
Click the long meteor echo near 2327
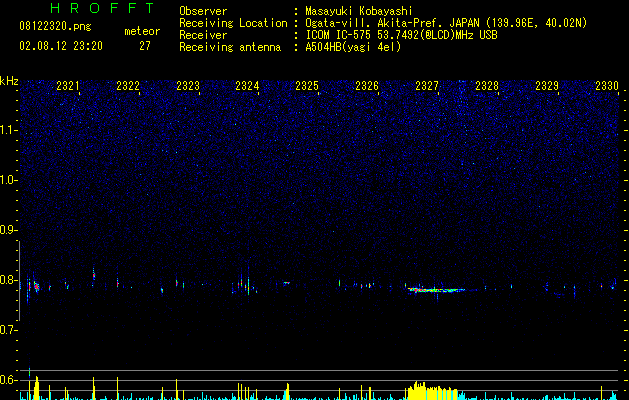click(x=436, y=290)
